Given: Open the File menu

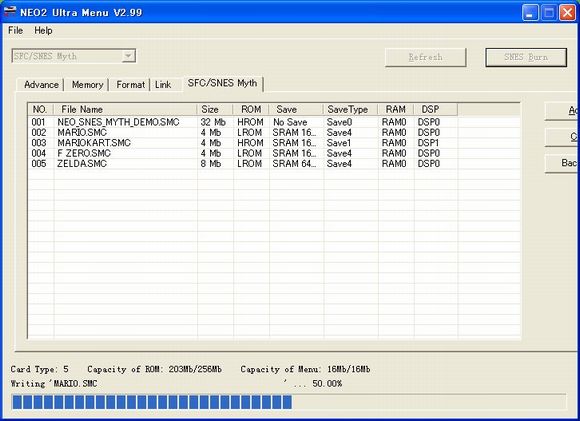Looking at the screenshot, I should click(16, 30).
